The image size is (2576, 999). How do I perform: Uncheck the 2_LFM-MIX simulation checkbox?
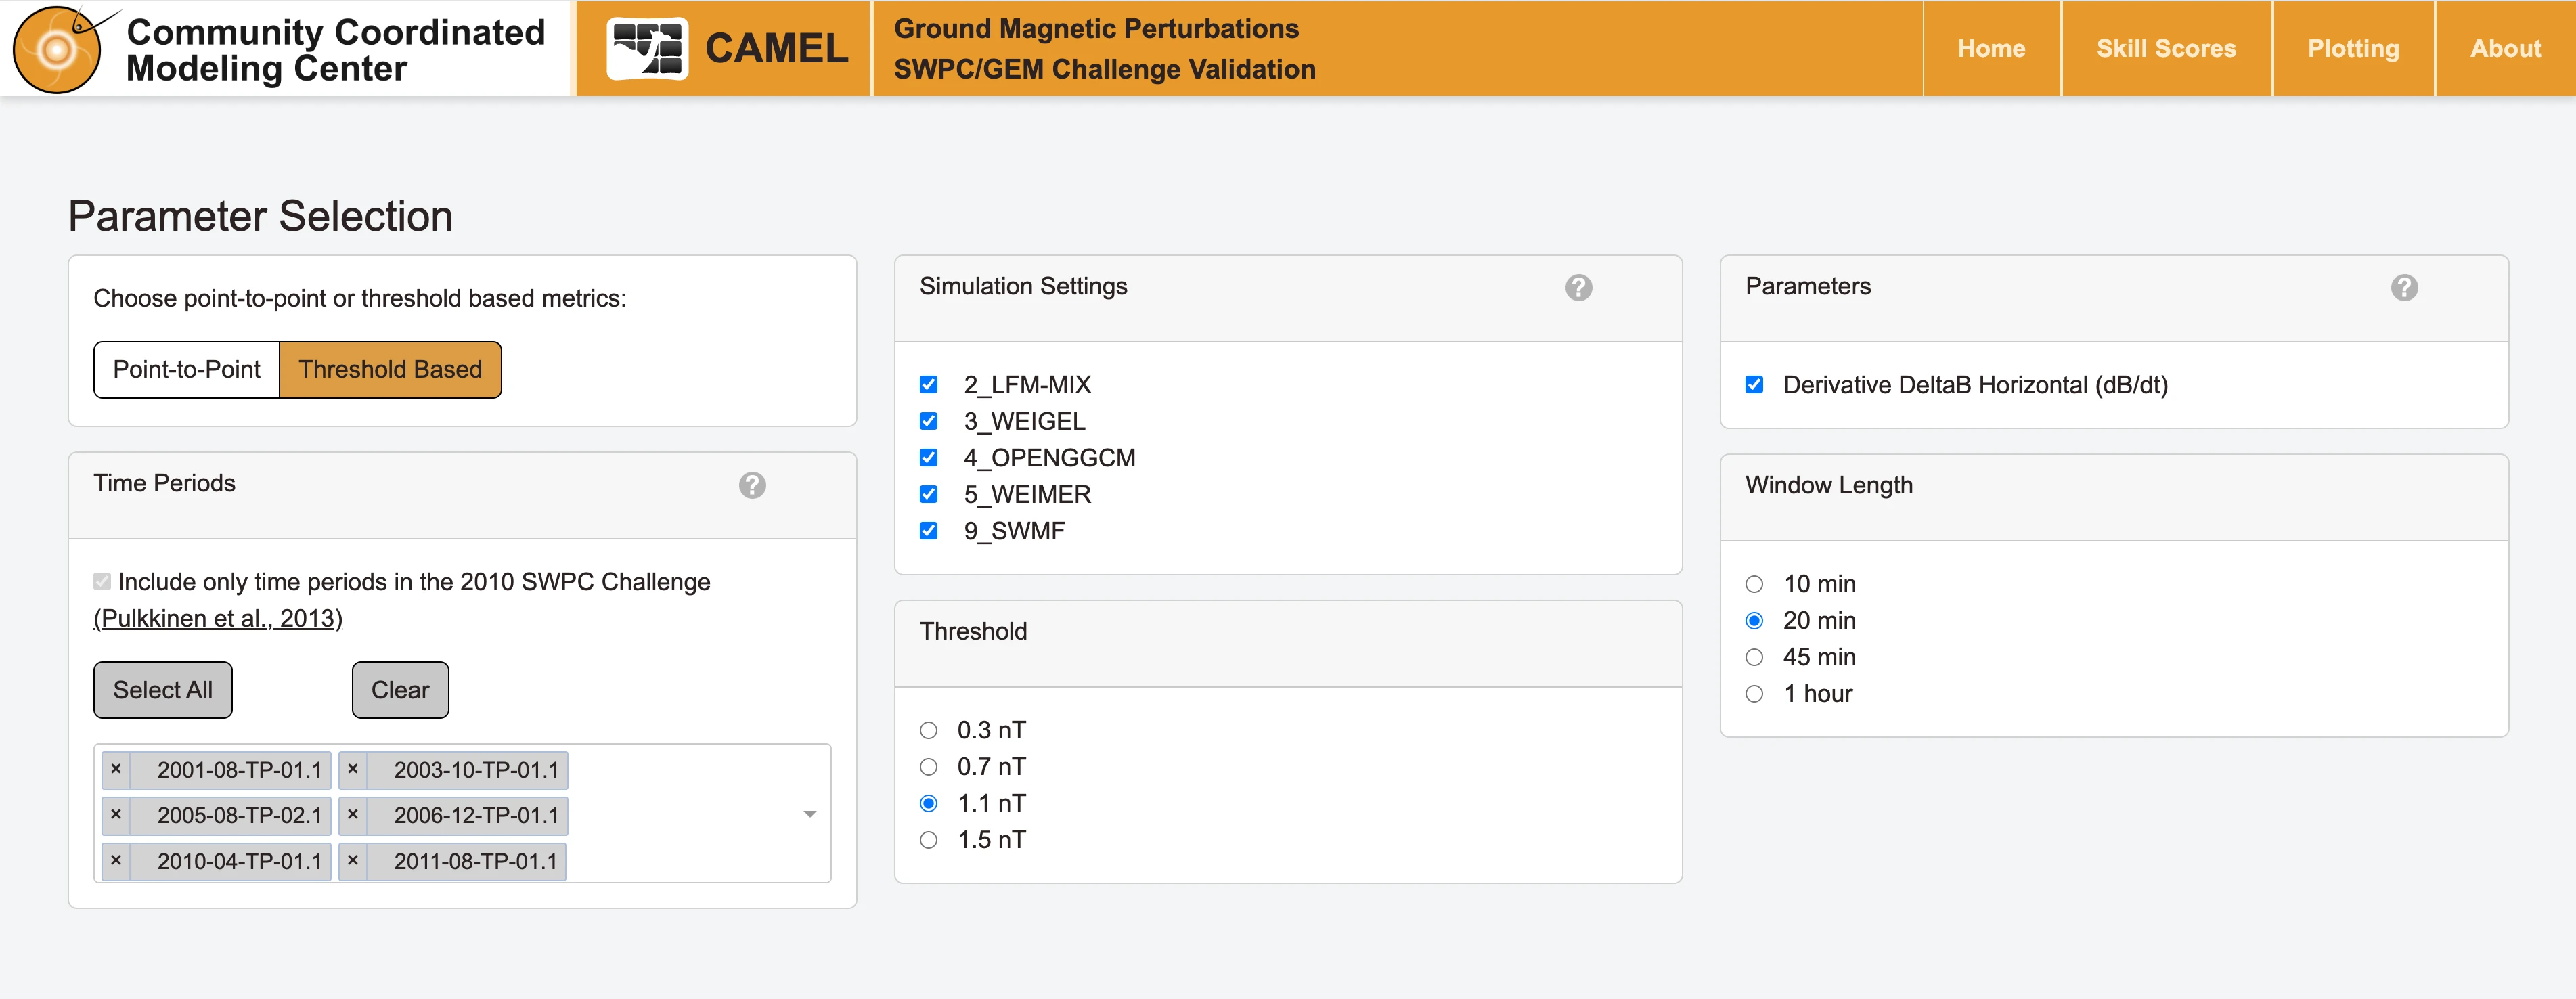click(x=928, y=385)
